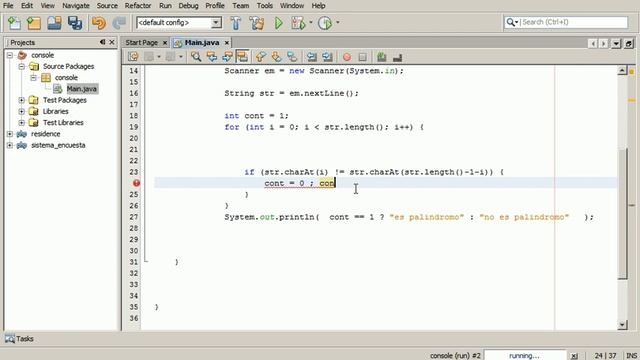Viewport: 640px width, 360px height.
Task: Expand the Libraries node
Action: (x=22, y=111)
